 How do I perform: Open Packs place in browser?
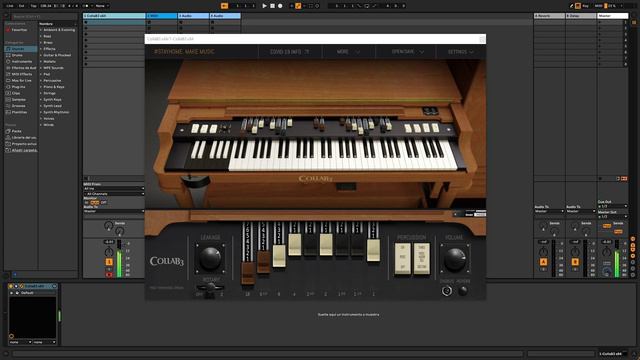(20, 131)
